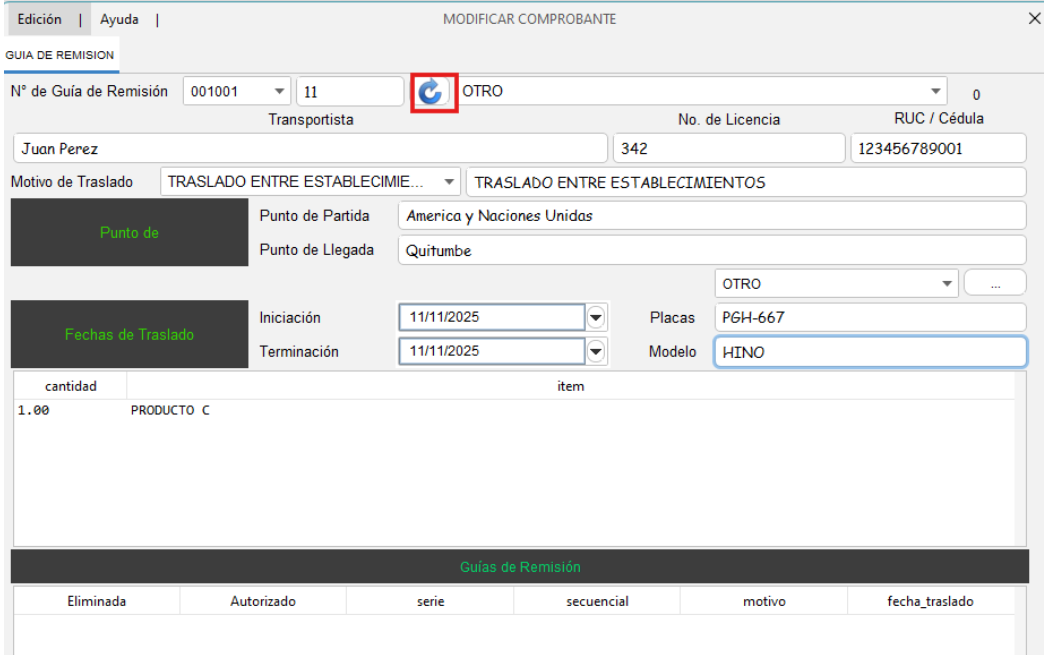Select the Guia de Remision tab

tap(60, 55)
